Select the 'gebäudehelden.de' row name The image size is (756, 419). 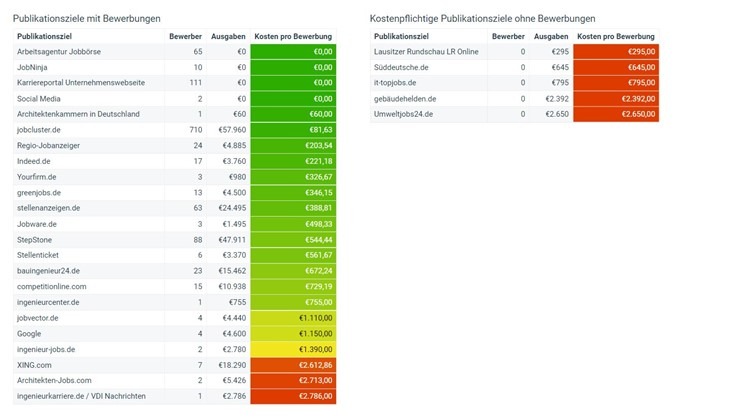pyautogui.click(x=405, y=99)
